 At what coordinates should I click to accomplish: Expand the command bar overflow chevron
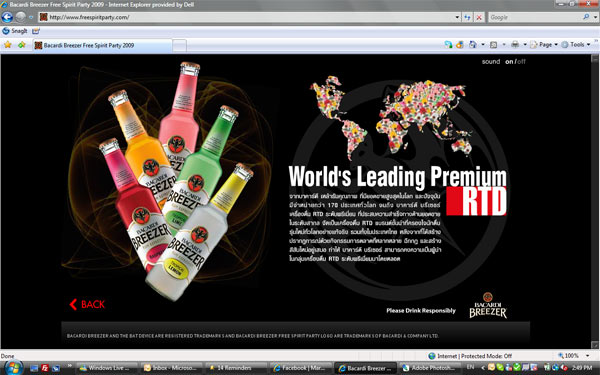pos(596,41)
